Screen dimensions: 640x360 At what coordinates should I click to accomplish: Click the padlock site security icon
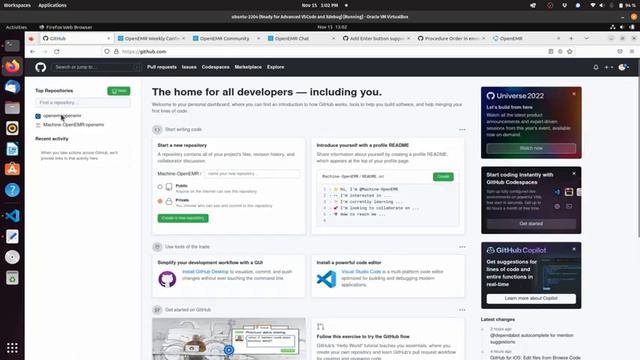pos(116,52)
